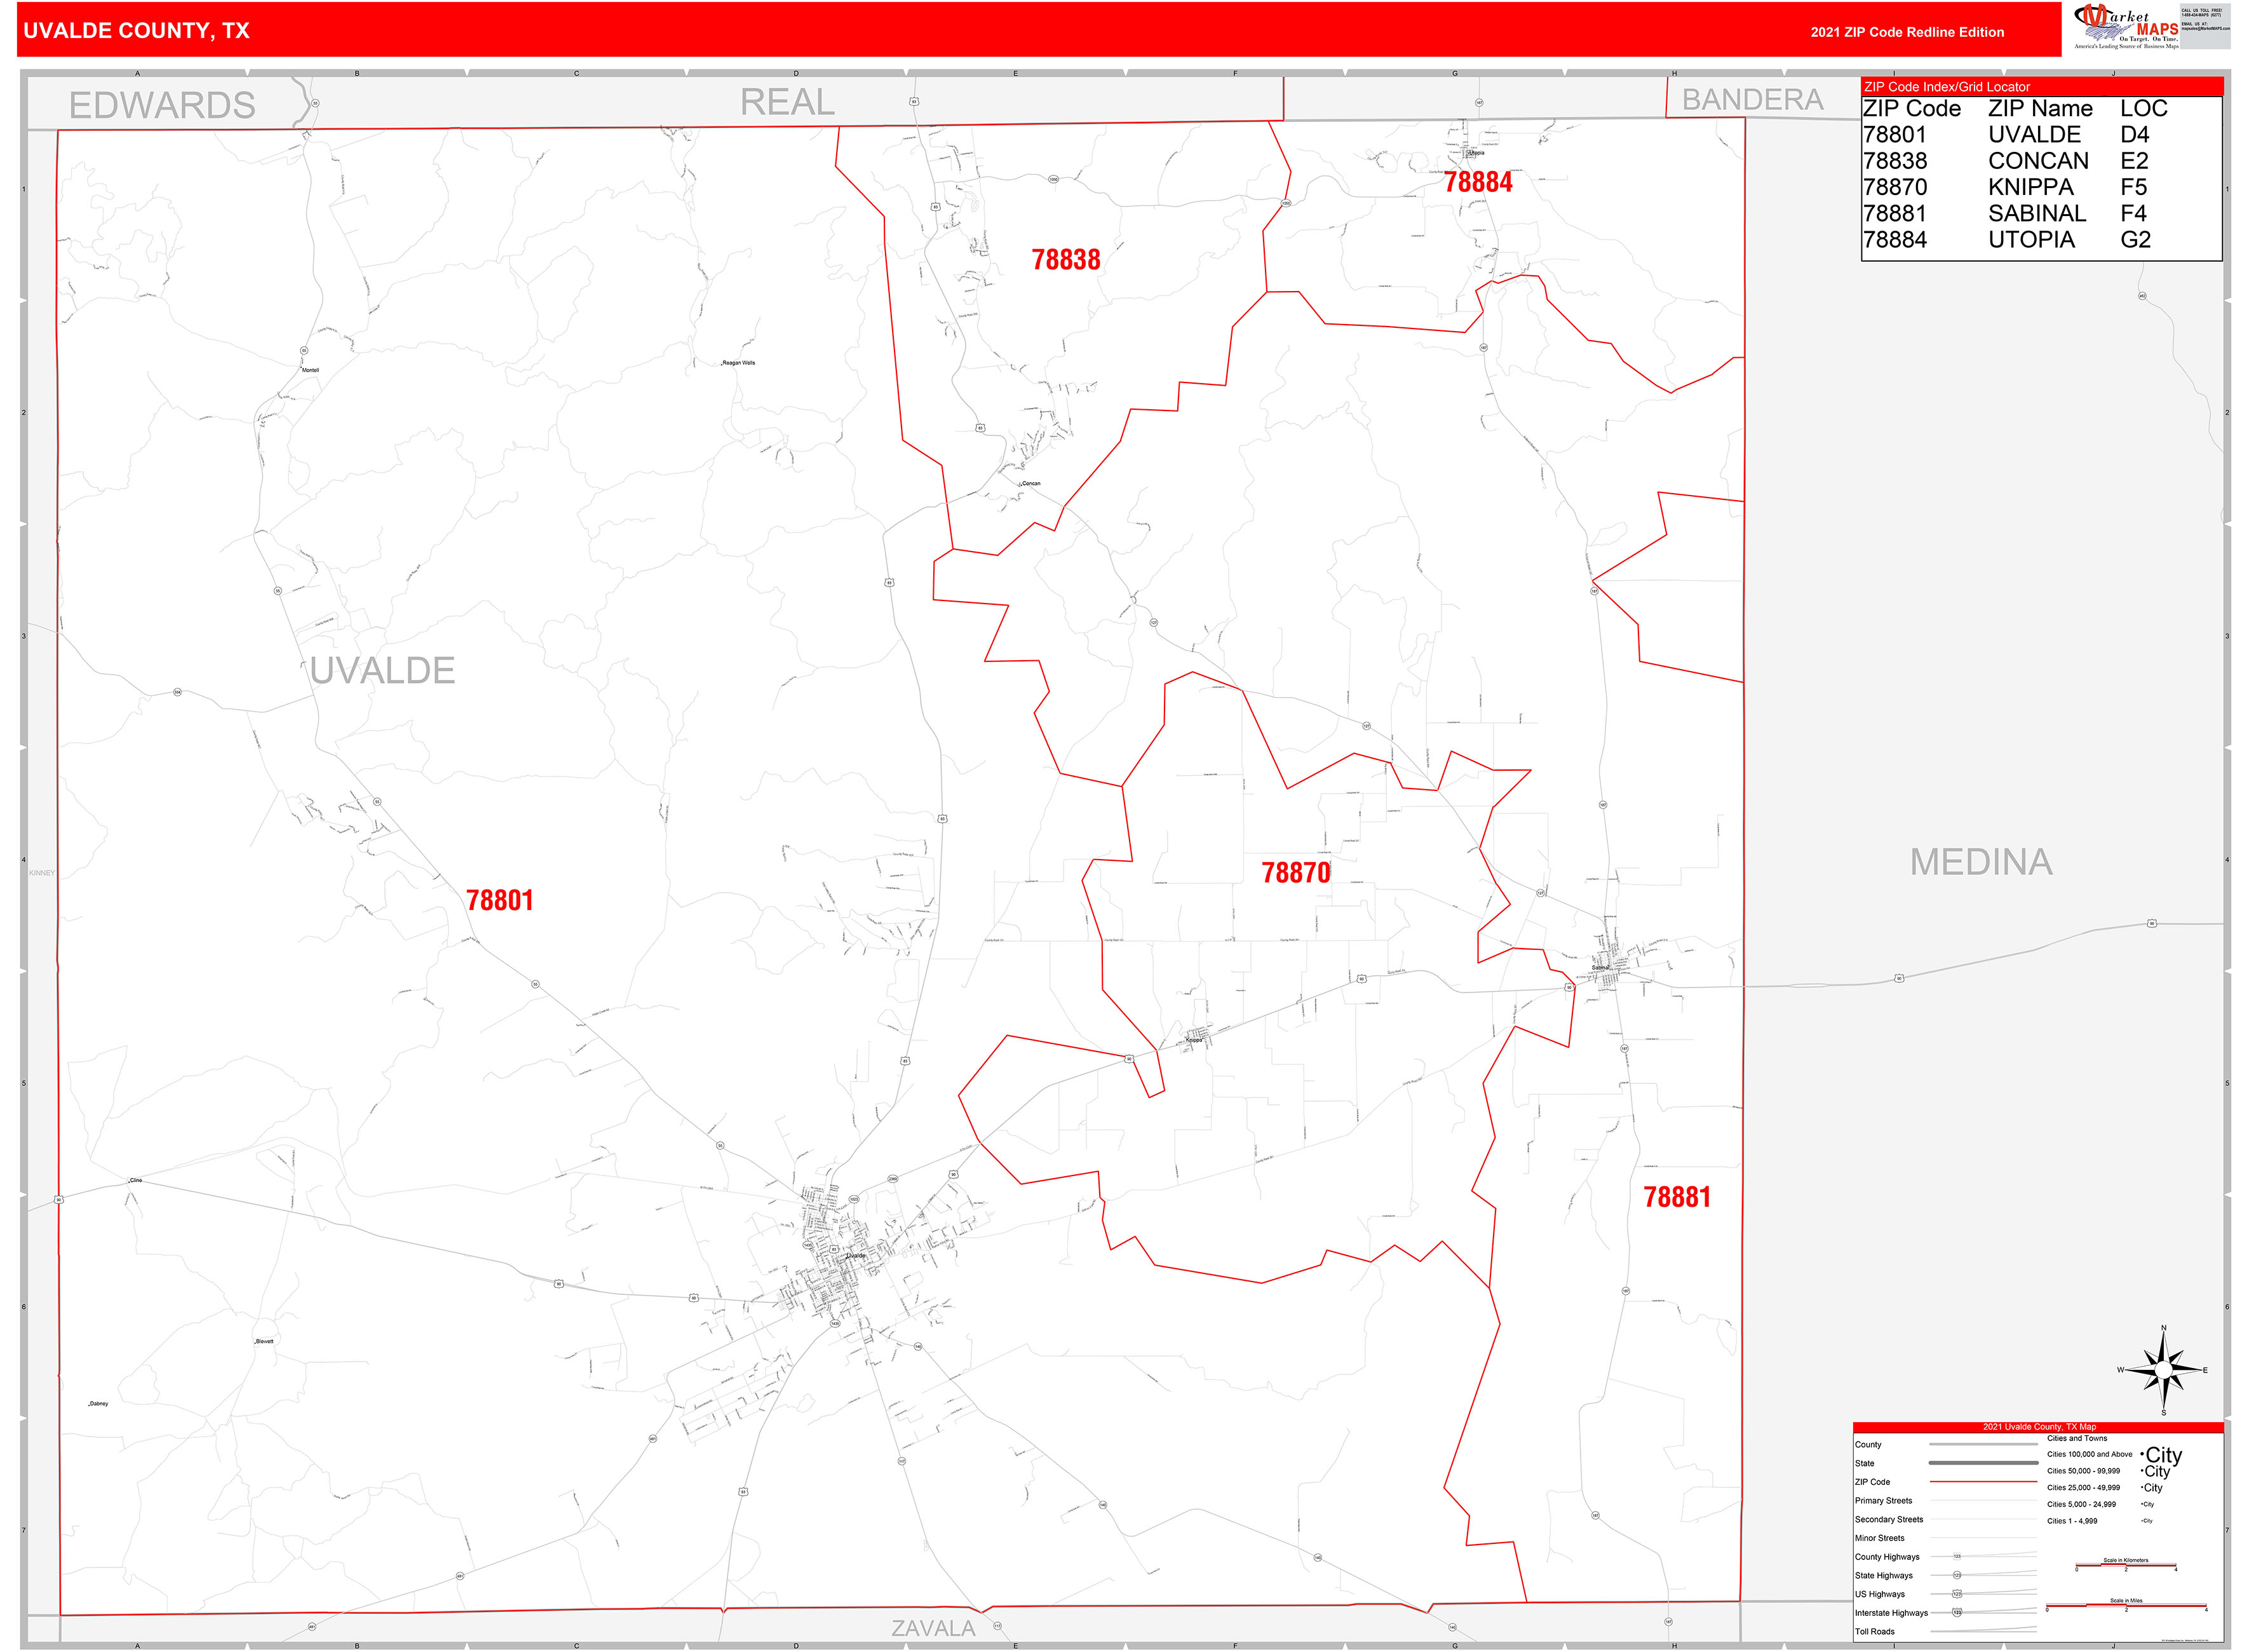Click the US Highways shield symbol in legend
Viewport: 2242px width, 1652px height.
(x=1957, y=1594)
